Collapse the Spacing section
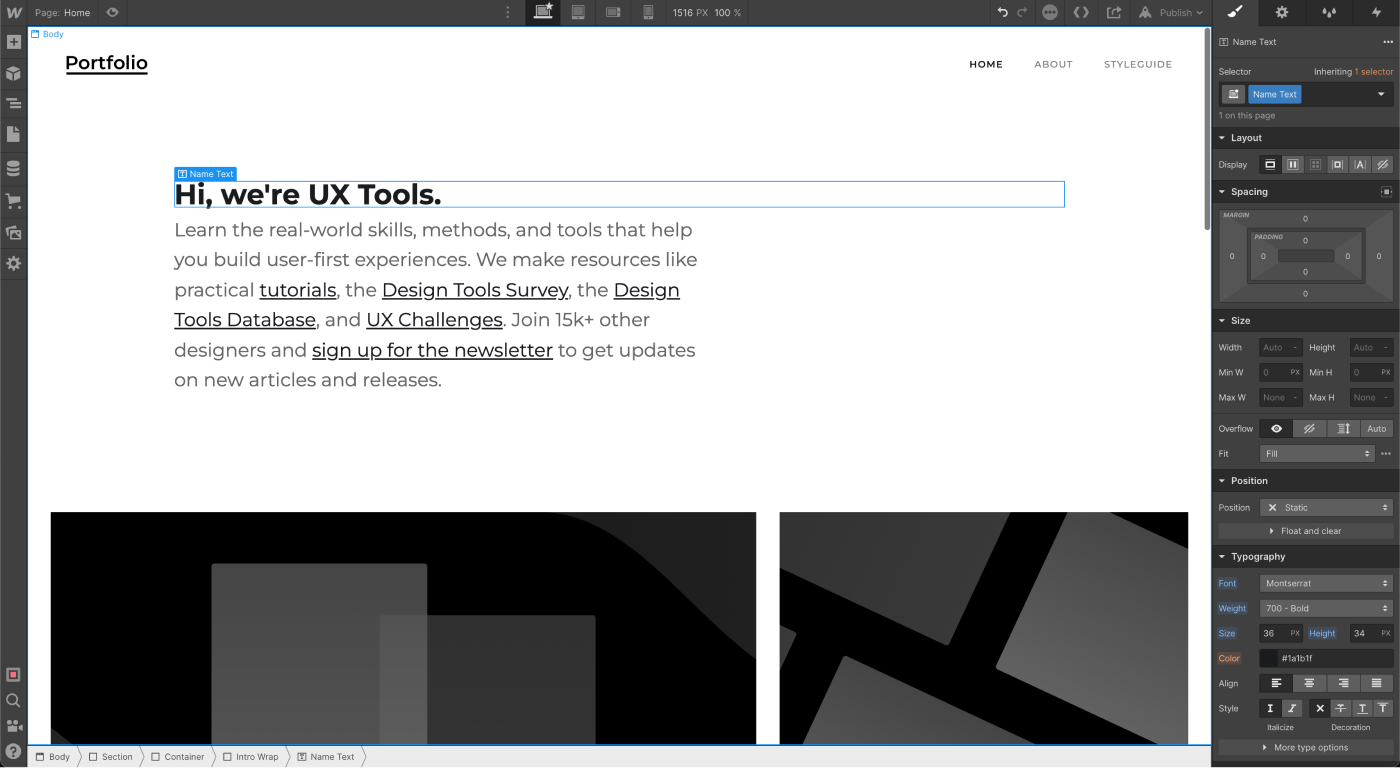 (x=1249, y=192)
